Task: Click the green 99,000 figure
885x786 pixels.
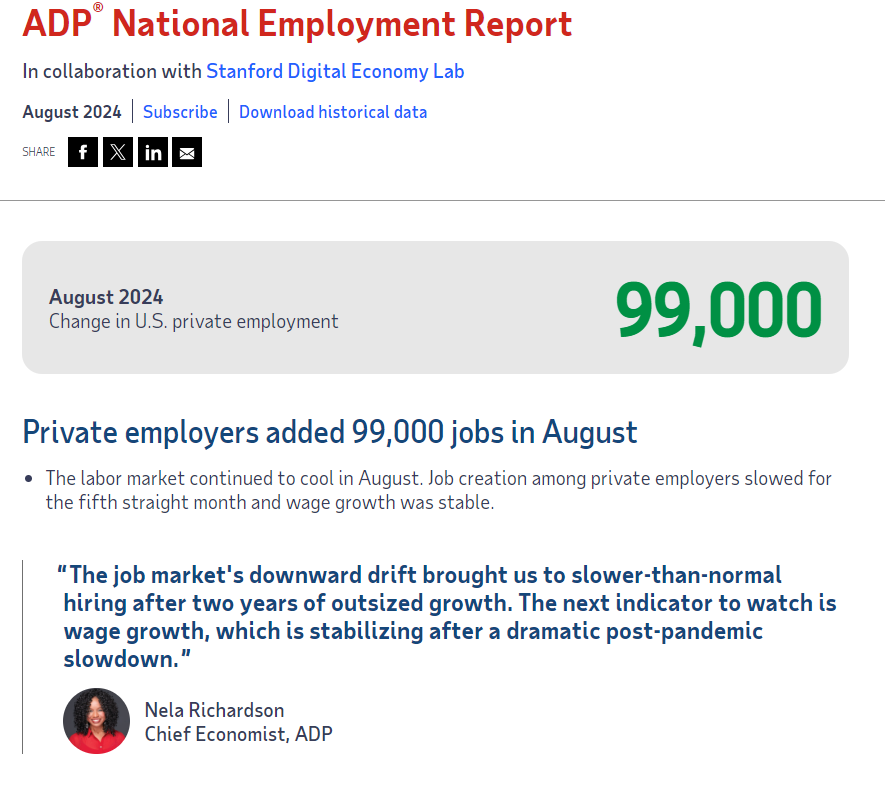Action: point(718,310)
